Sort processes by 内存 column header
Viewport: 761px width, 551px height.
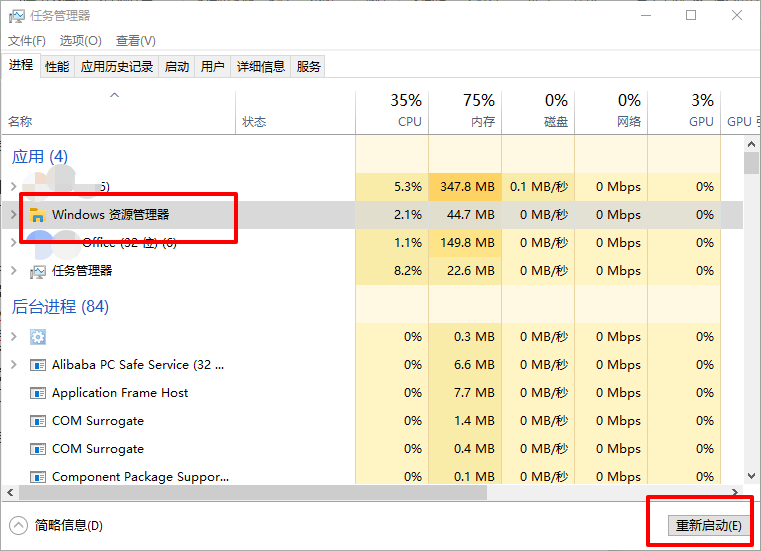(x=482, y=121)
